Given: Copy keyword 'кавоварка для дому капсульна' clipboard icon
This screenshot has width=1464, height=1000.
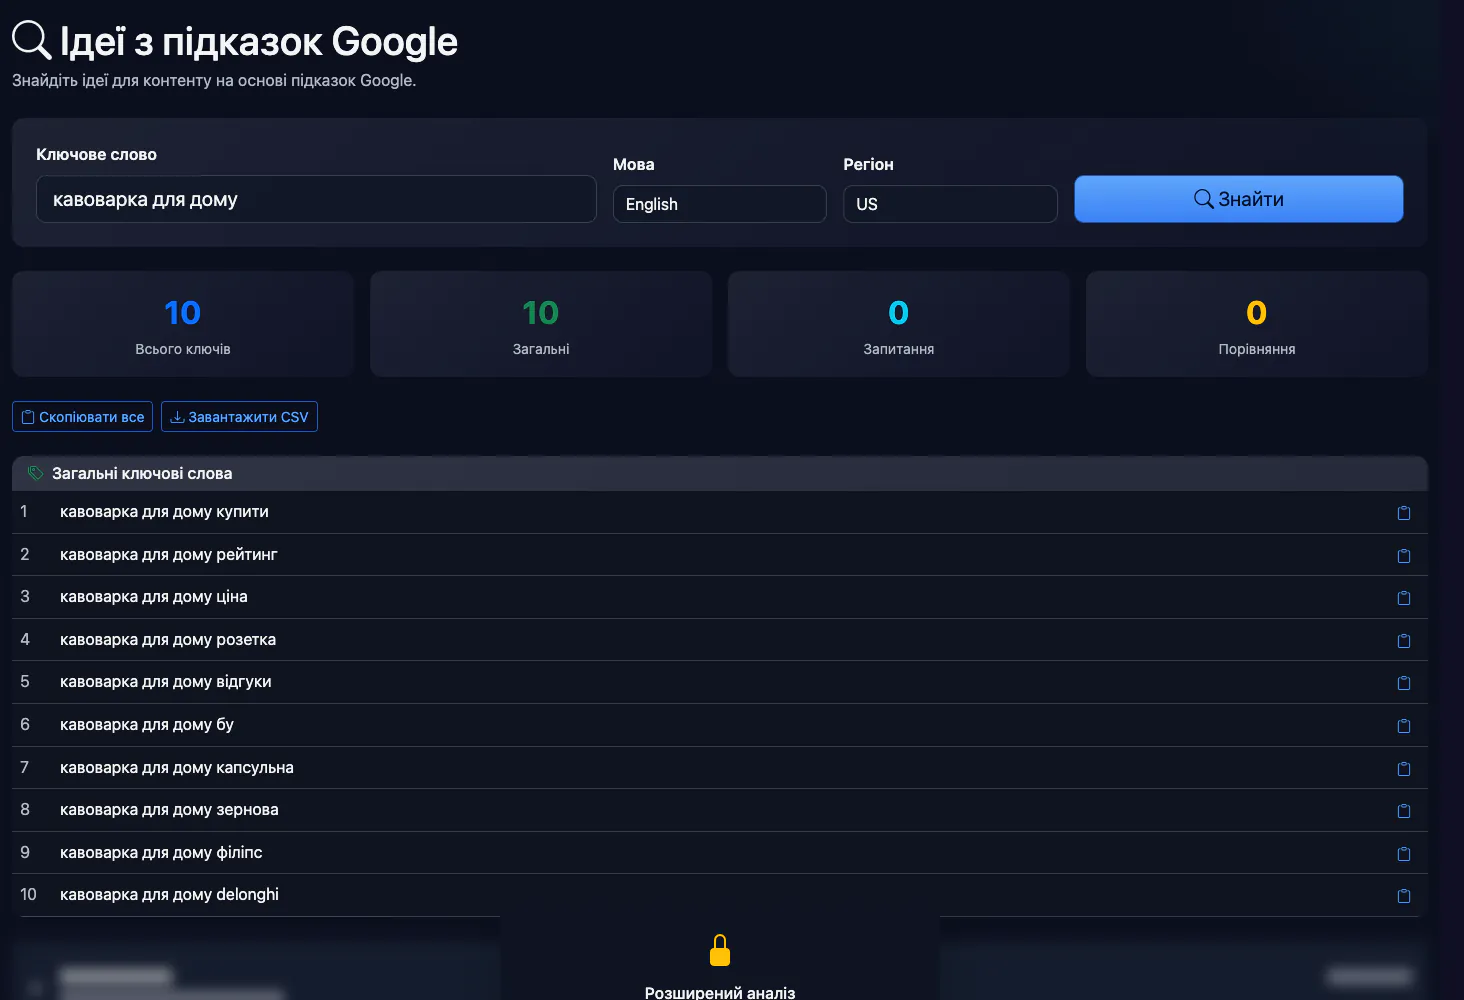Looking at the screenshot, I should point(1404,768).
